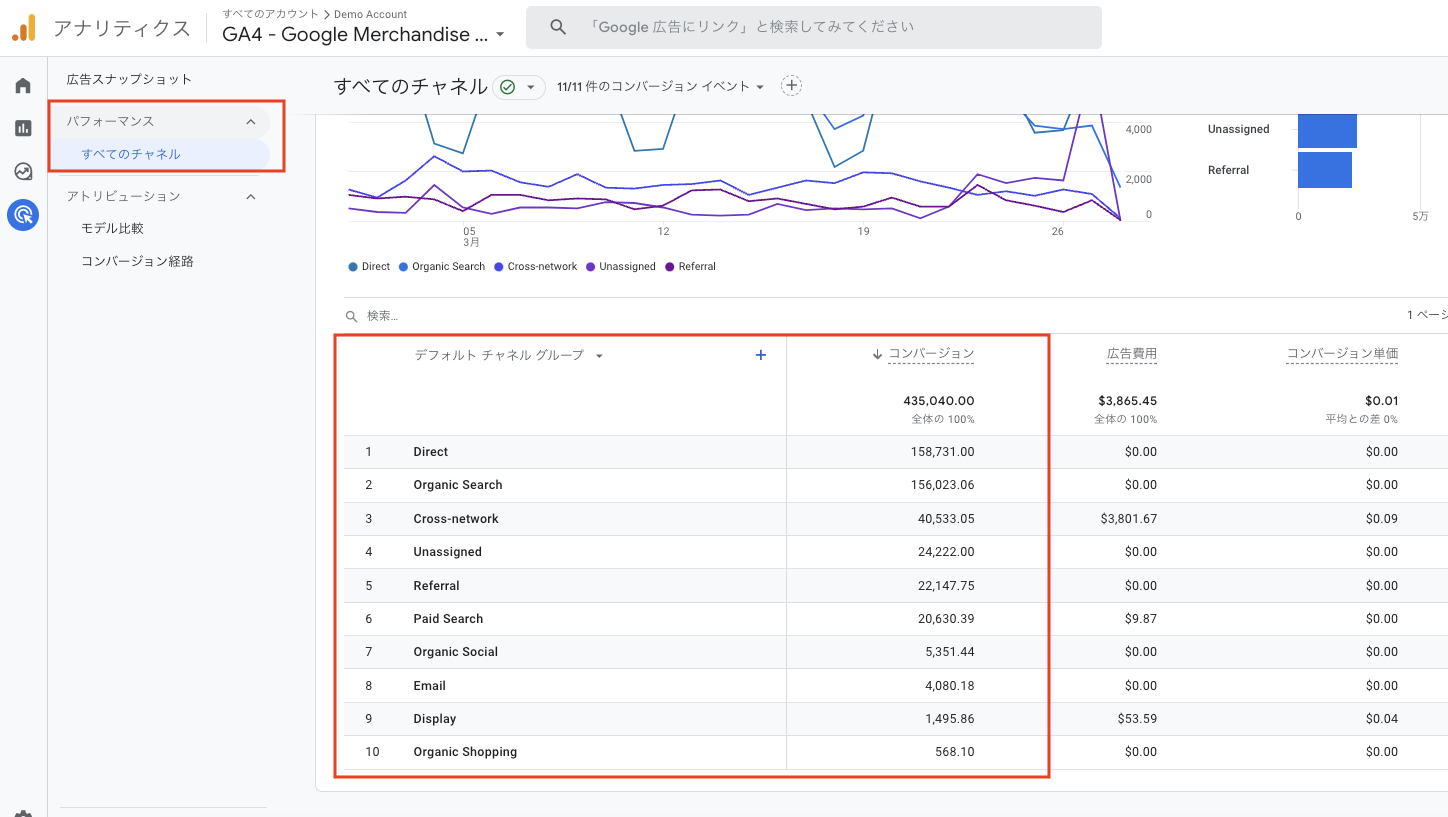Click the 158,731.00 conversions value
The width and height of the screenshot is (1448, 817).
[x=942, y=452]
